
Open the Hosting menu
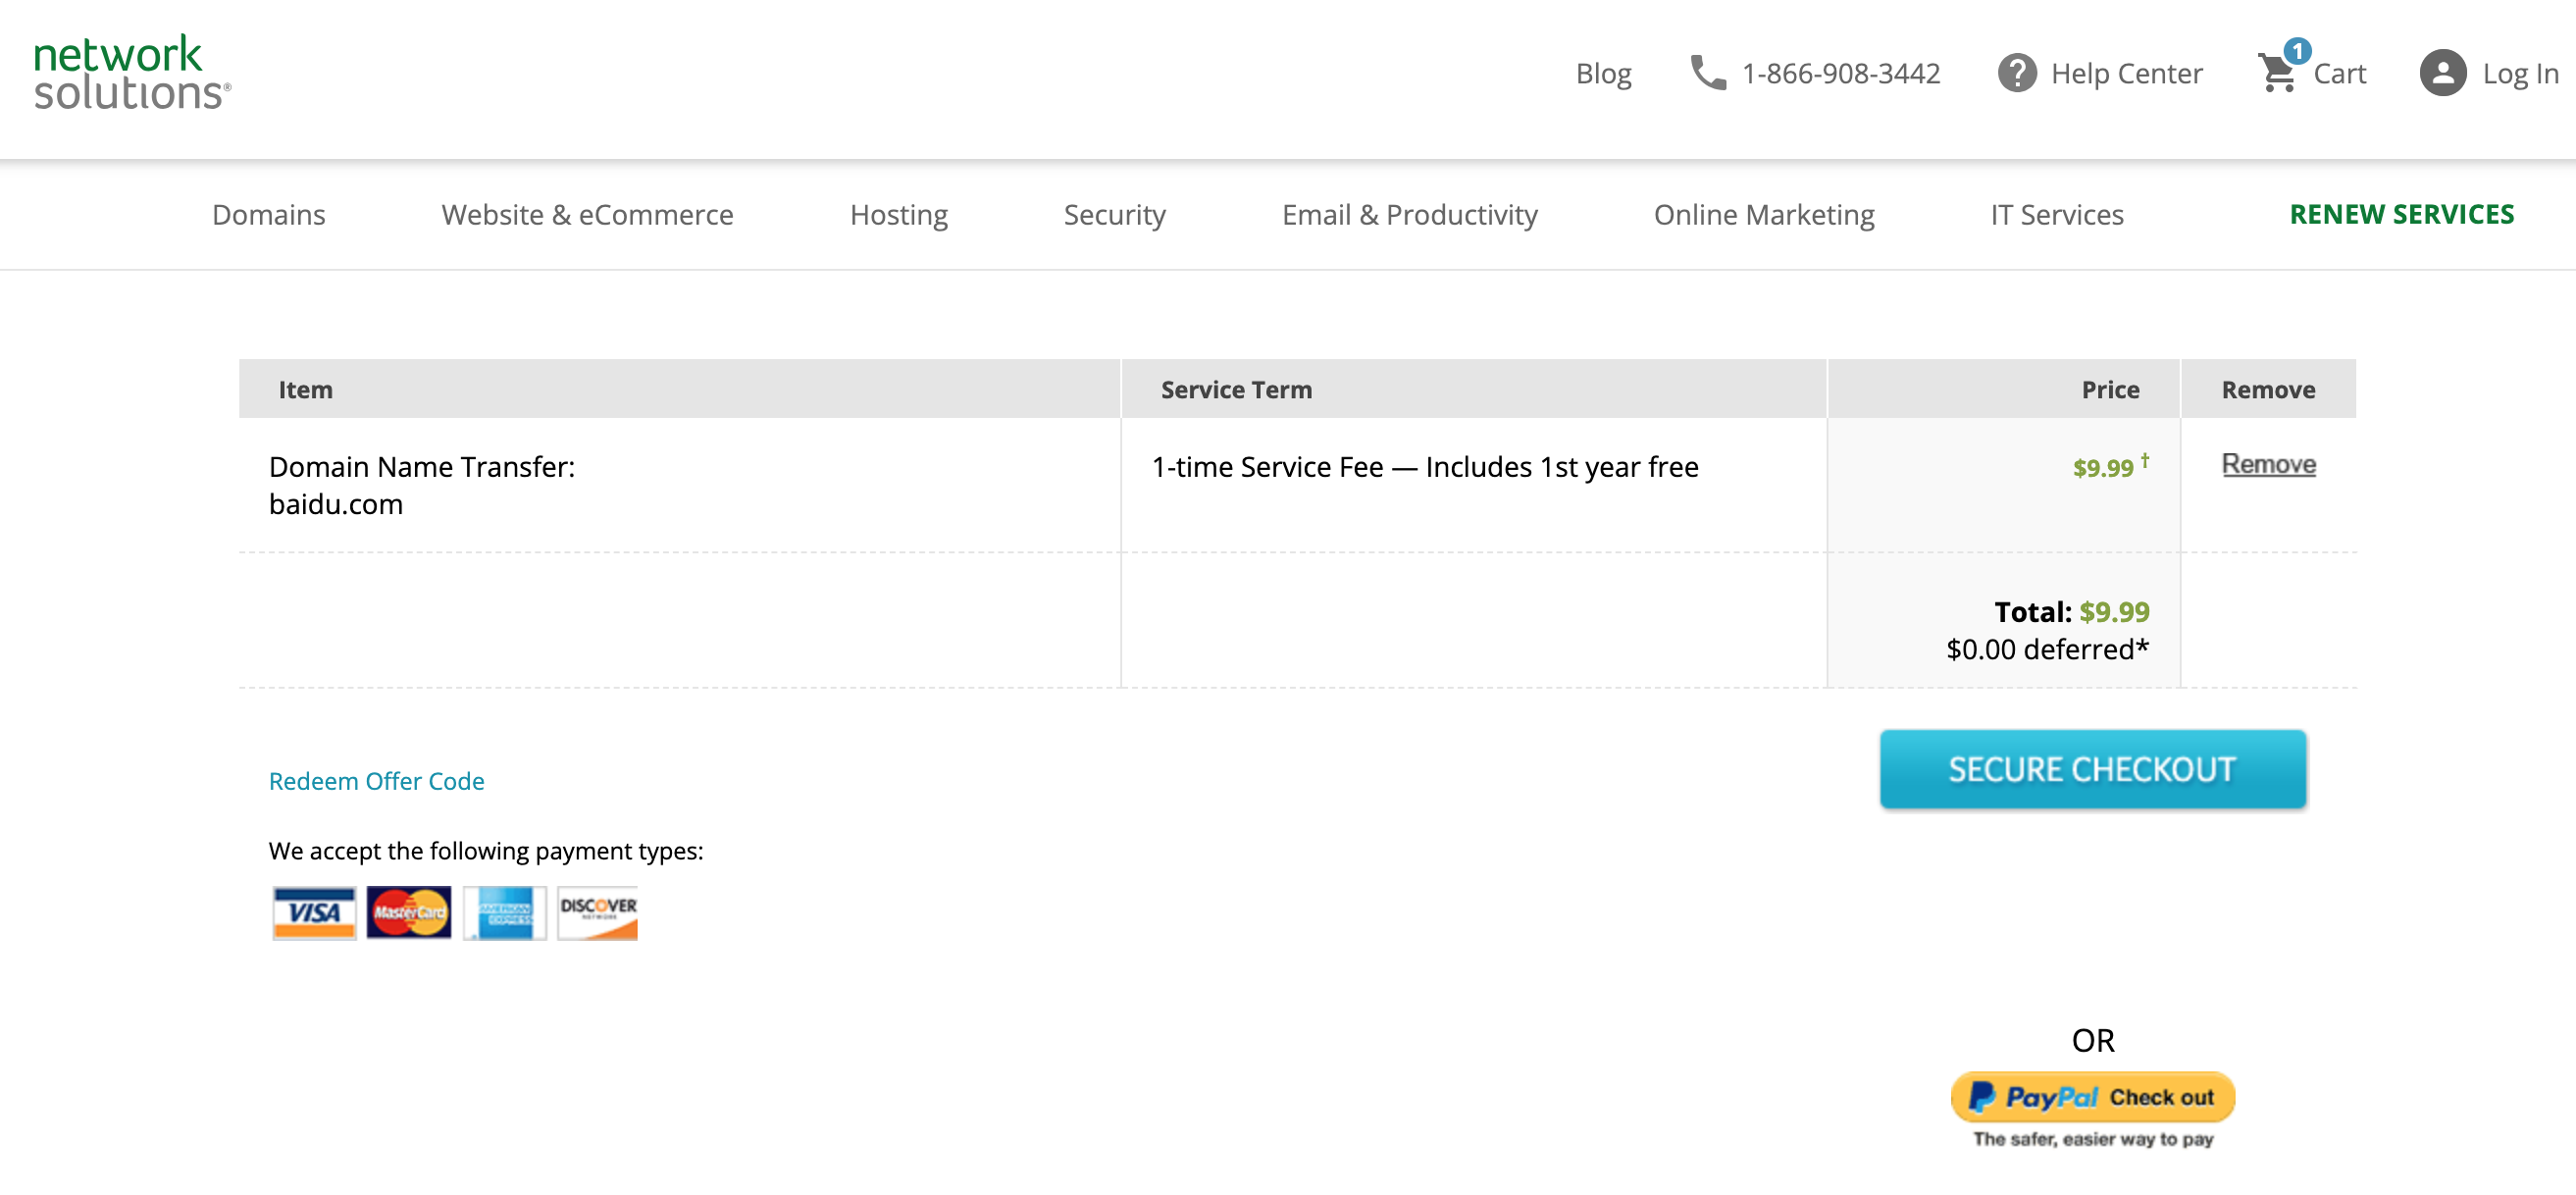tap(898, 214)
